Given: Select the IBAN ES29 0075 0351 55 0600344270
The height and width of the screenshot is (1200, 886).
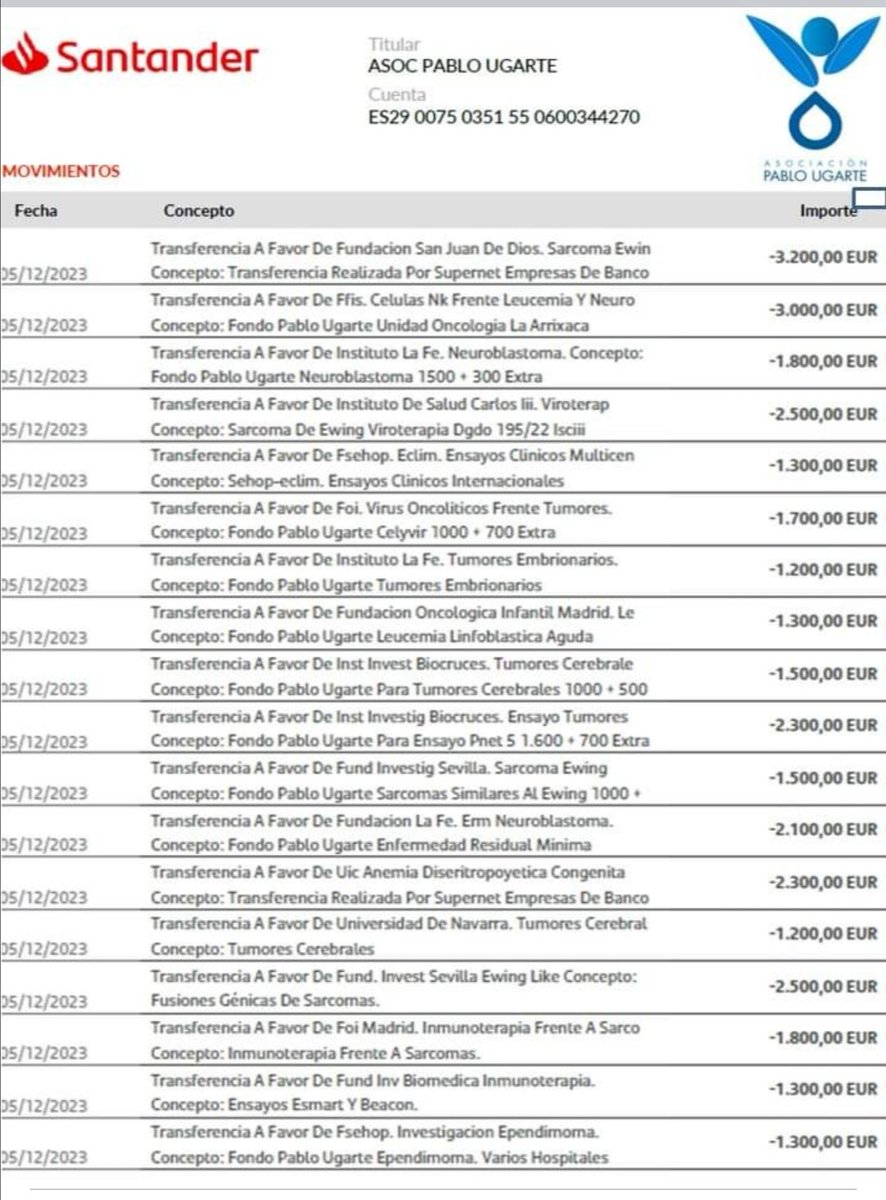Looking at the screenshot, I should [504, 118].
